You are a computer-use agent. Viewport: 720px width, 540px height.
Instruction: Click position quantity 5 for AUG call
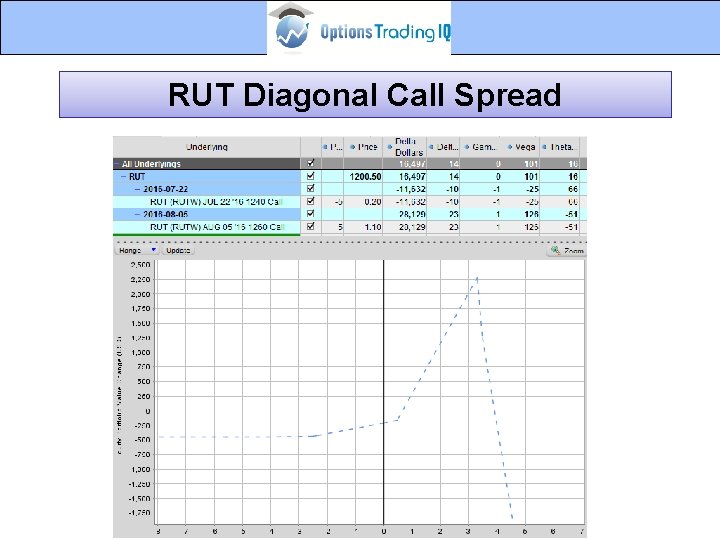[x=340, y=227]
